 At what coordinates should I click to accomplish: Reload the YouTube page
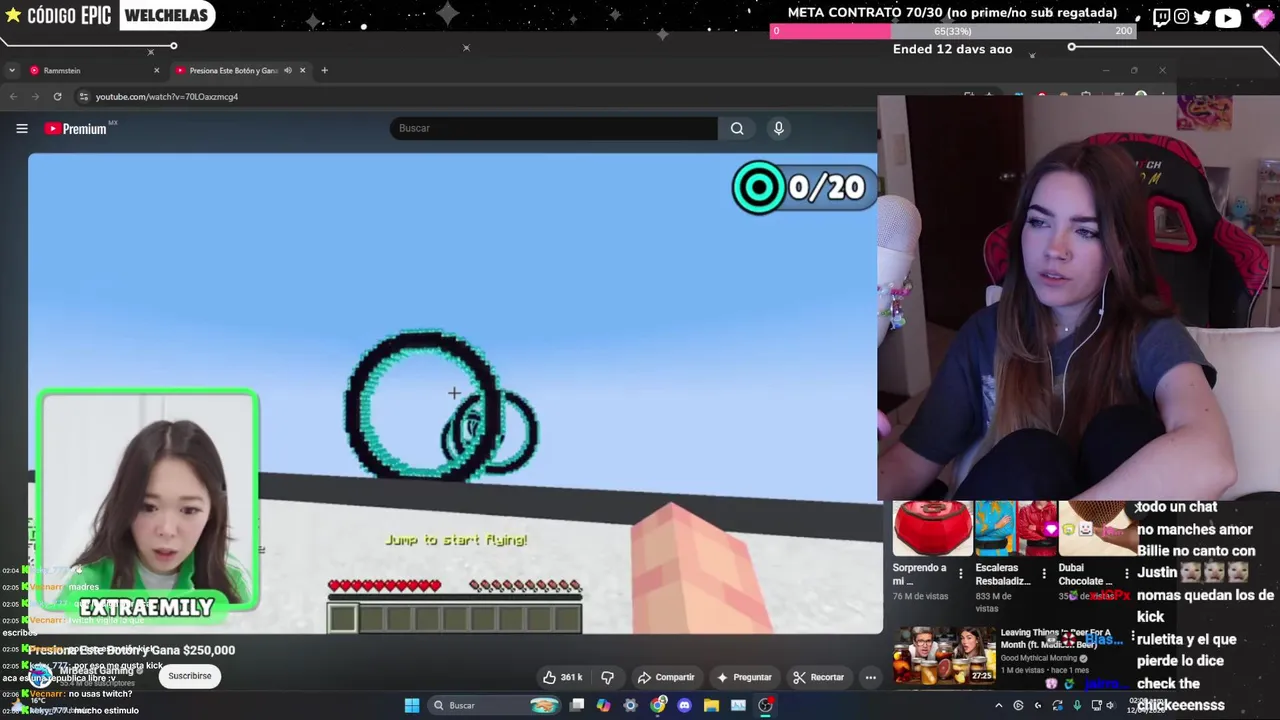[x=57, y=96]
